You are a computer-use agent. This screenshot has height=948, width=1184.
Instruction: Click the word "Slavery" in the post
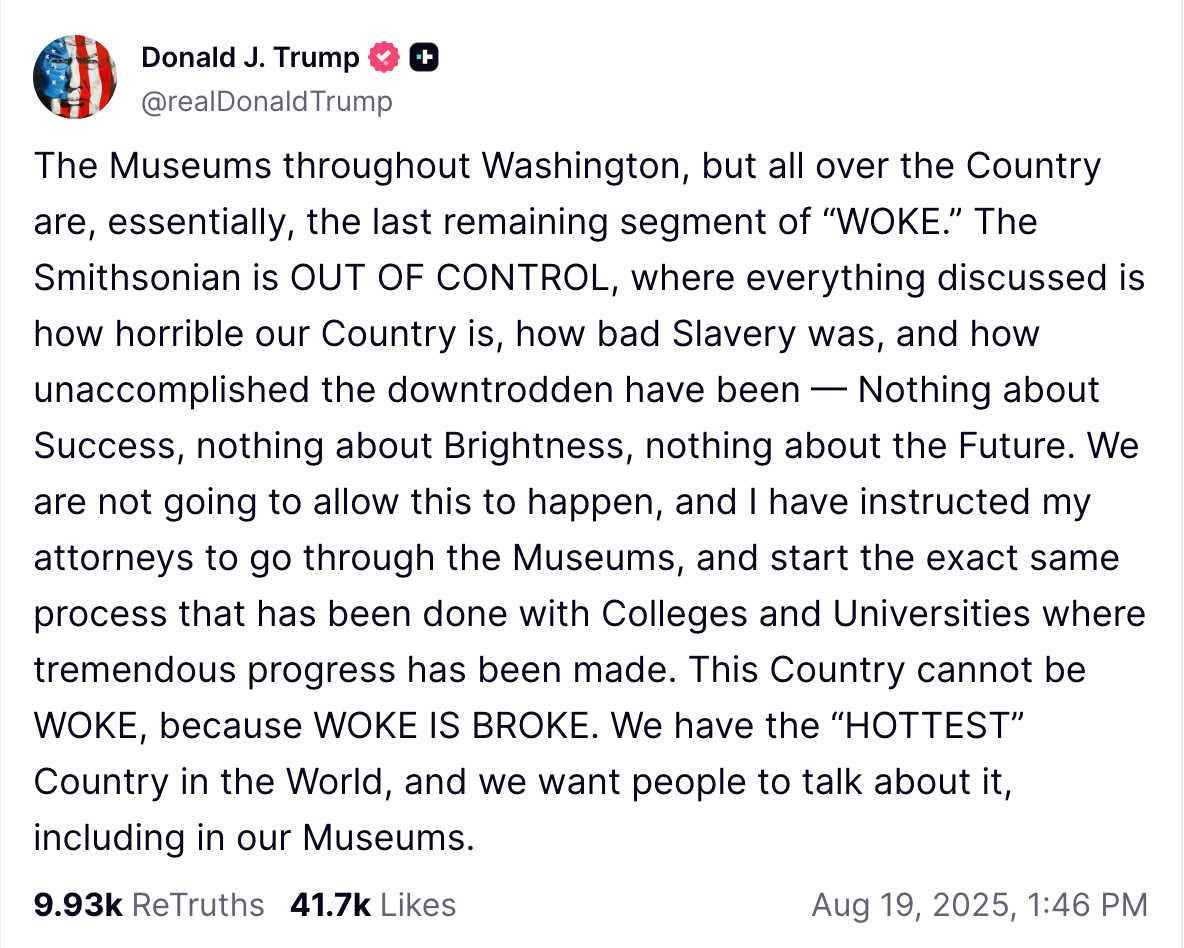click(734, 334)
